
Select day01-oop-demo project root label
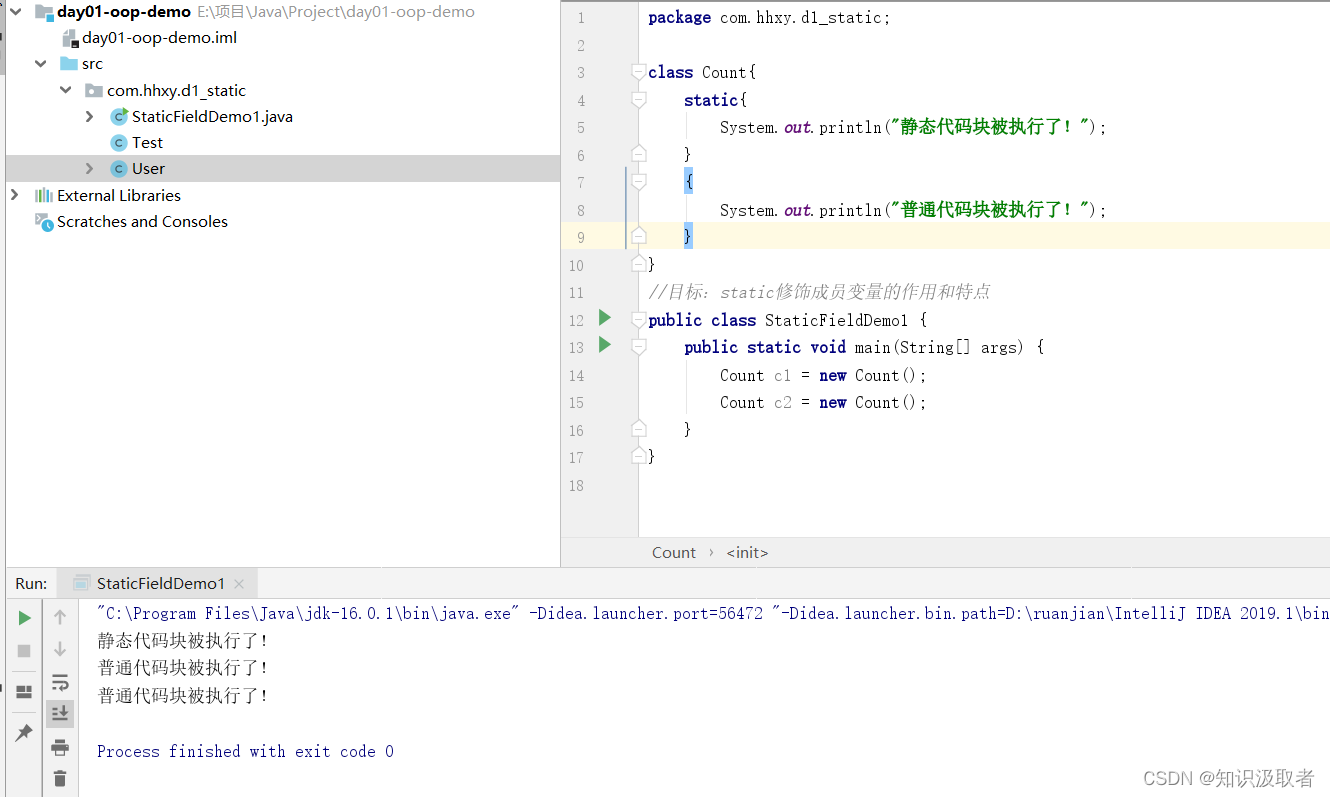pyautogui.click(x=123, y=12)
